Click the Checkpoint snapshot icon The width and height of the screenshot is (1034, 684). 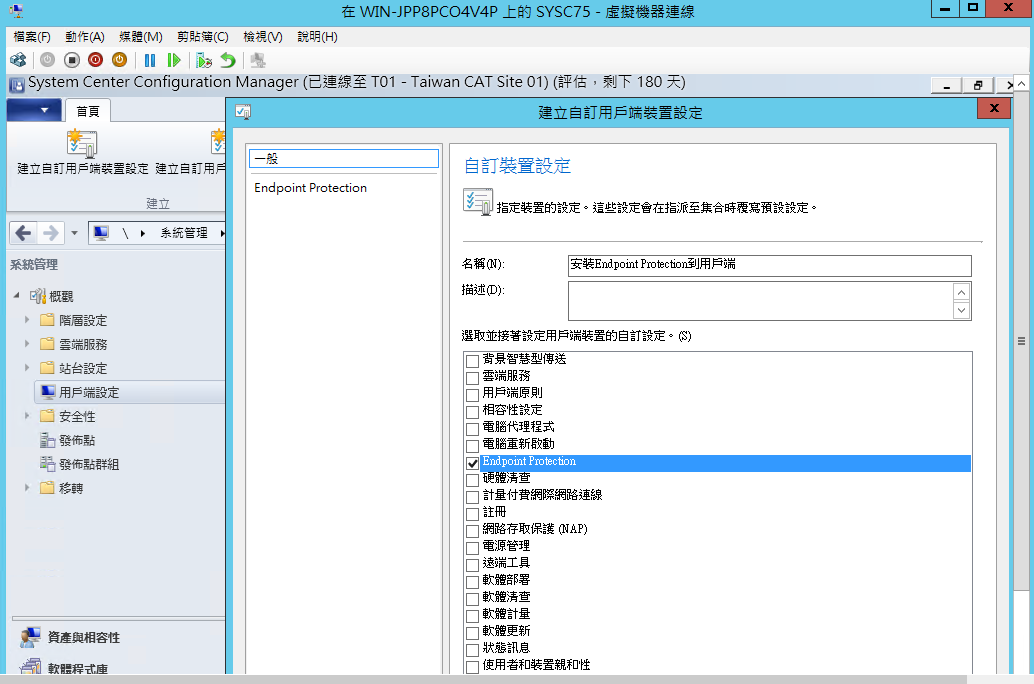tap(204, 61)
